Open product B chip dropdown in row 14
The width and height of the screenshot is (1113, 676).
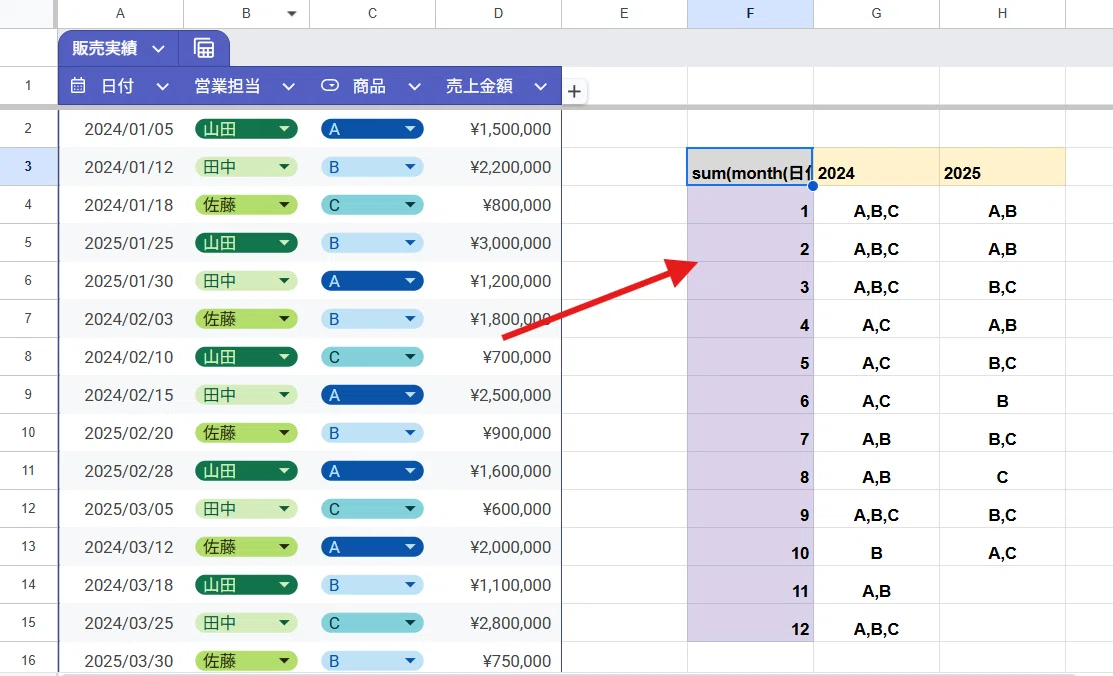(x=410, y=585)
